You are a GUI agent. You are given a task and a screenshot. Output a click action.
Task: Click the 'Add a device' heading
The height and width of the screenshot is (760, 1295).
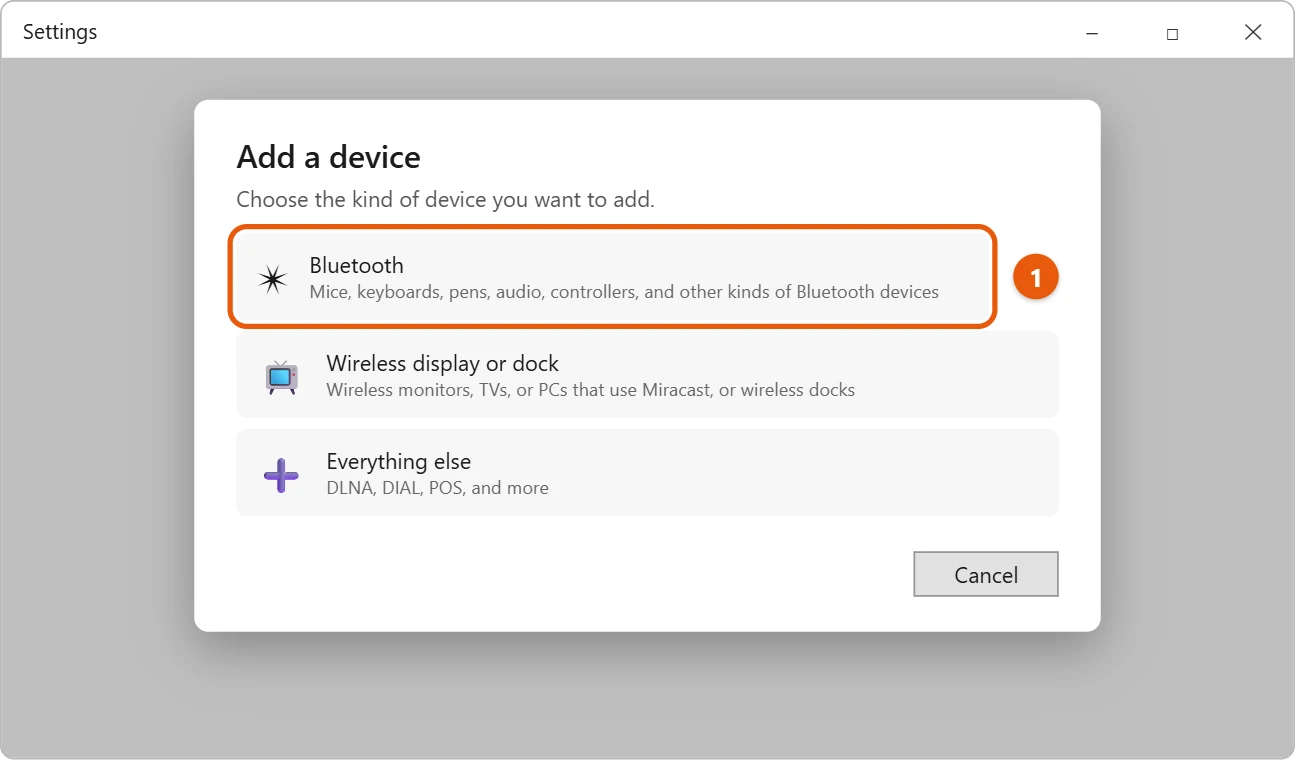pos(328,157)
